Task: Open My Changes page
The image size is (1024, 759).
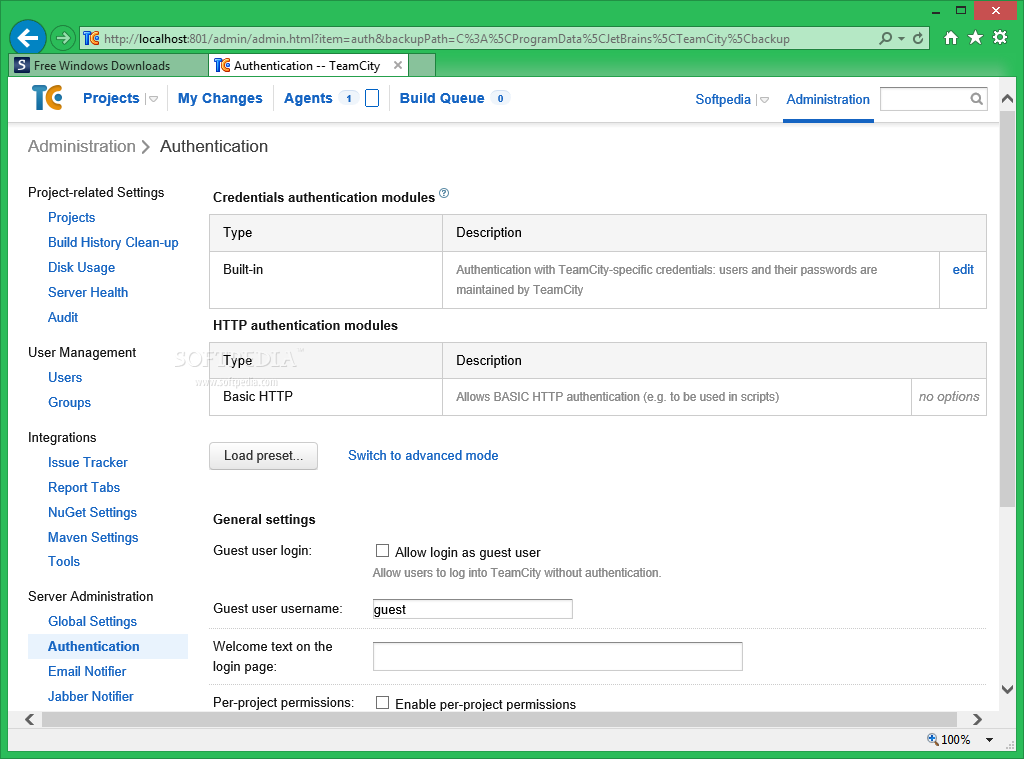Action: [220, 98]
